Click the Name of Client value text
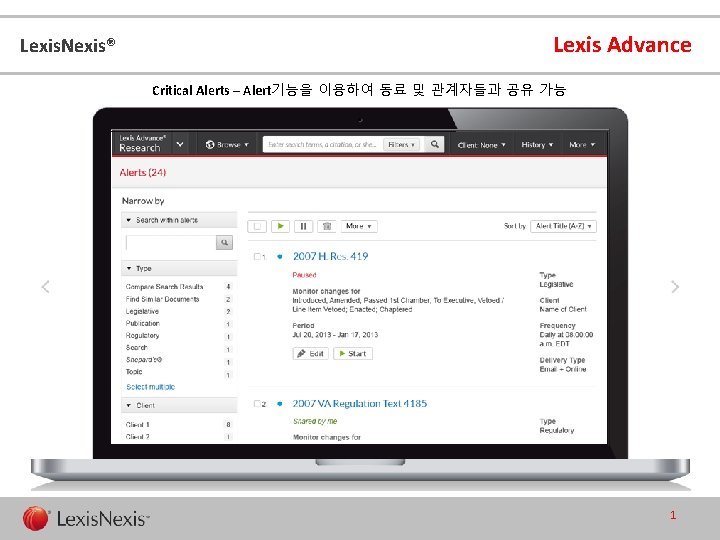 point(563,309)
